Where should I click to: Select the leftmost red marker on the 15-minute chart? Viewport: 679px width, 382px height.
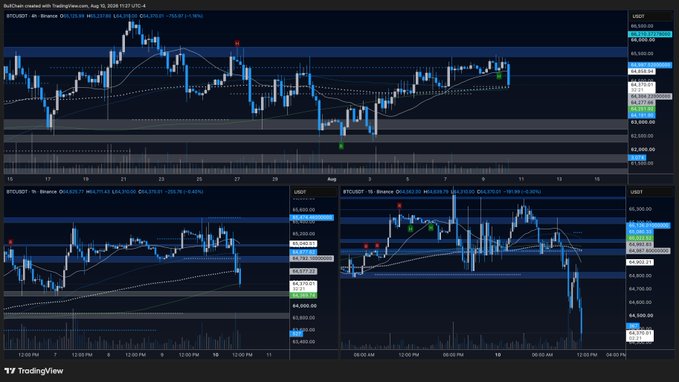click(366, 246)
